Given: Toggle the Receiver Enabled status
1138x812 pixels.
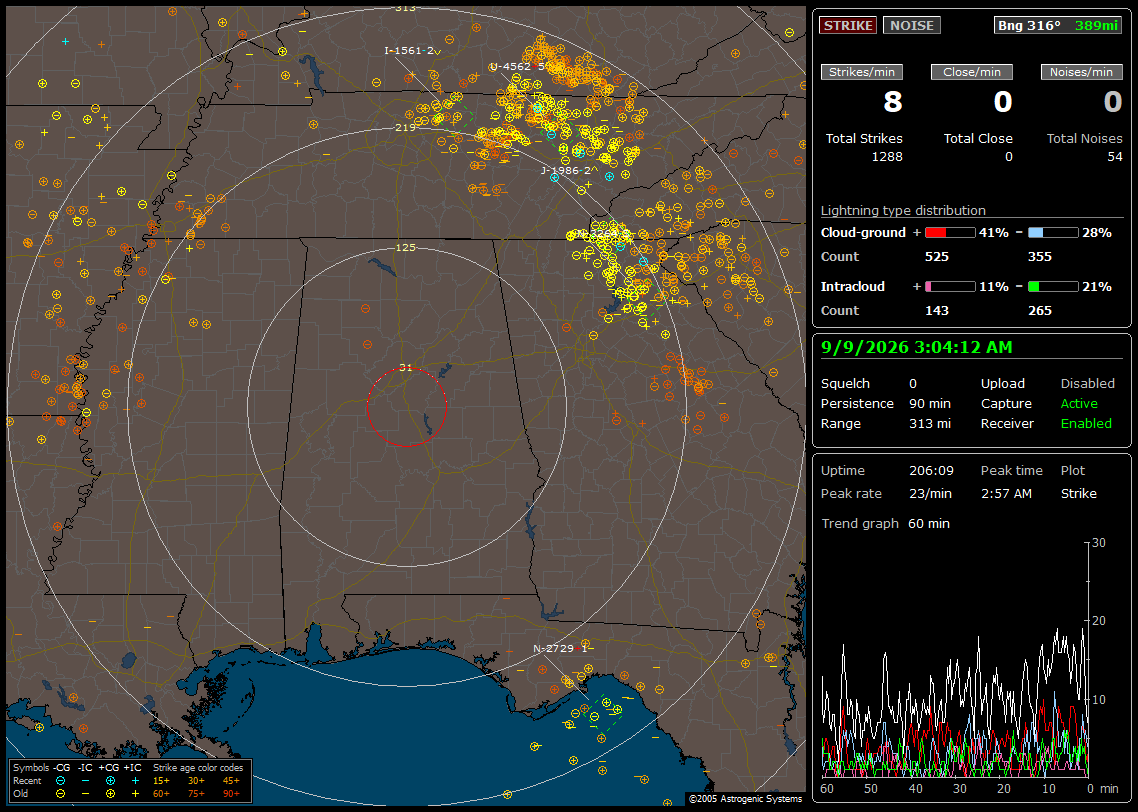Looking at the screenshot, I should (1086, 423).
